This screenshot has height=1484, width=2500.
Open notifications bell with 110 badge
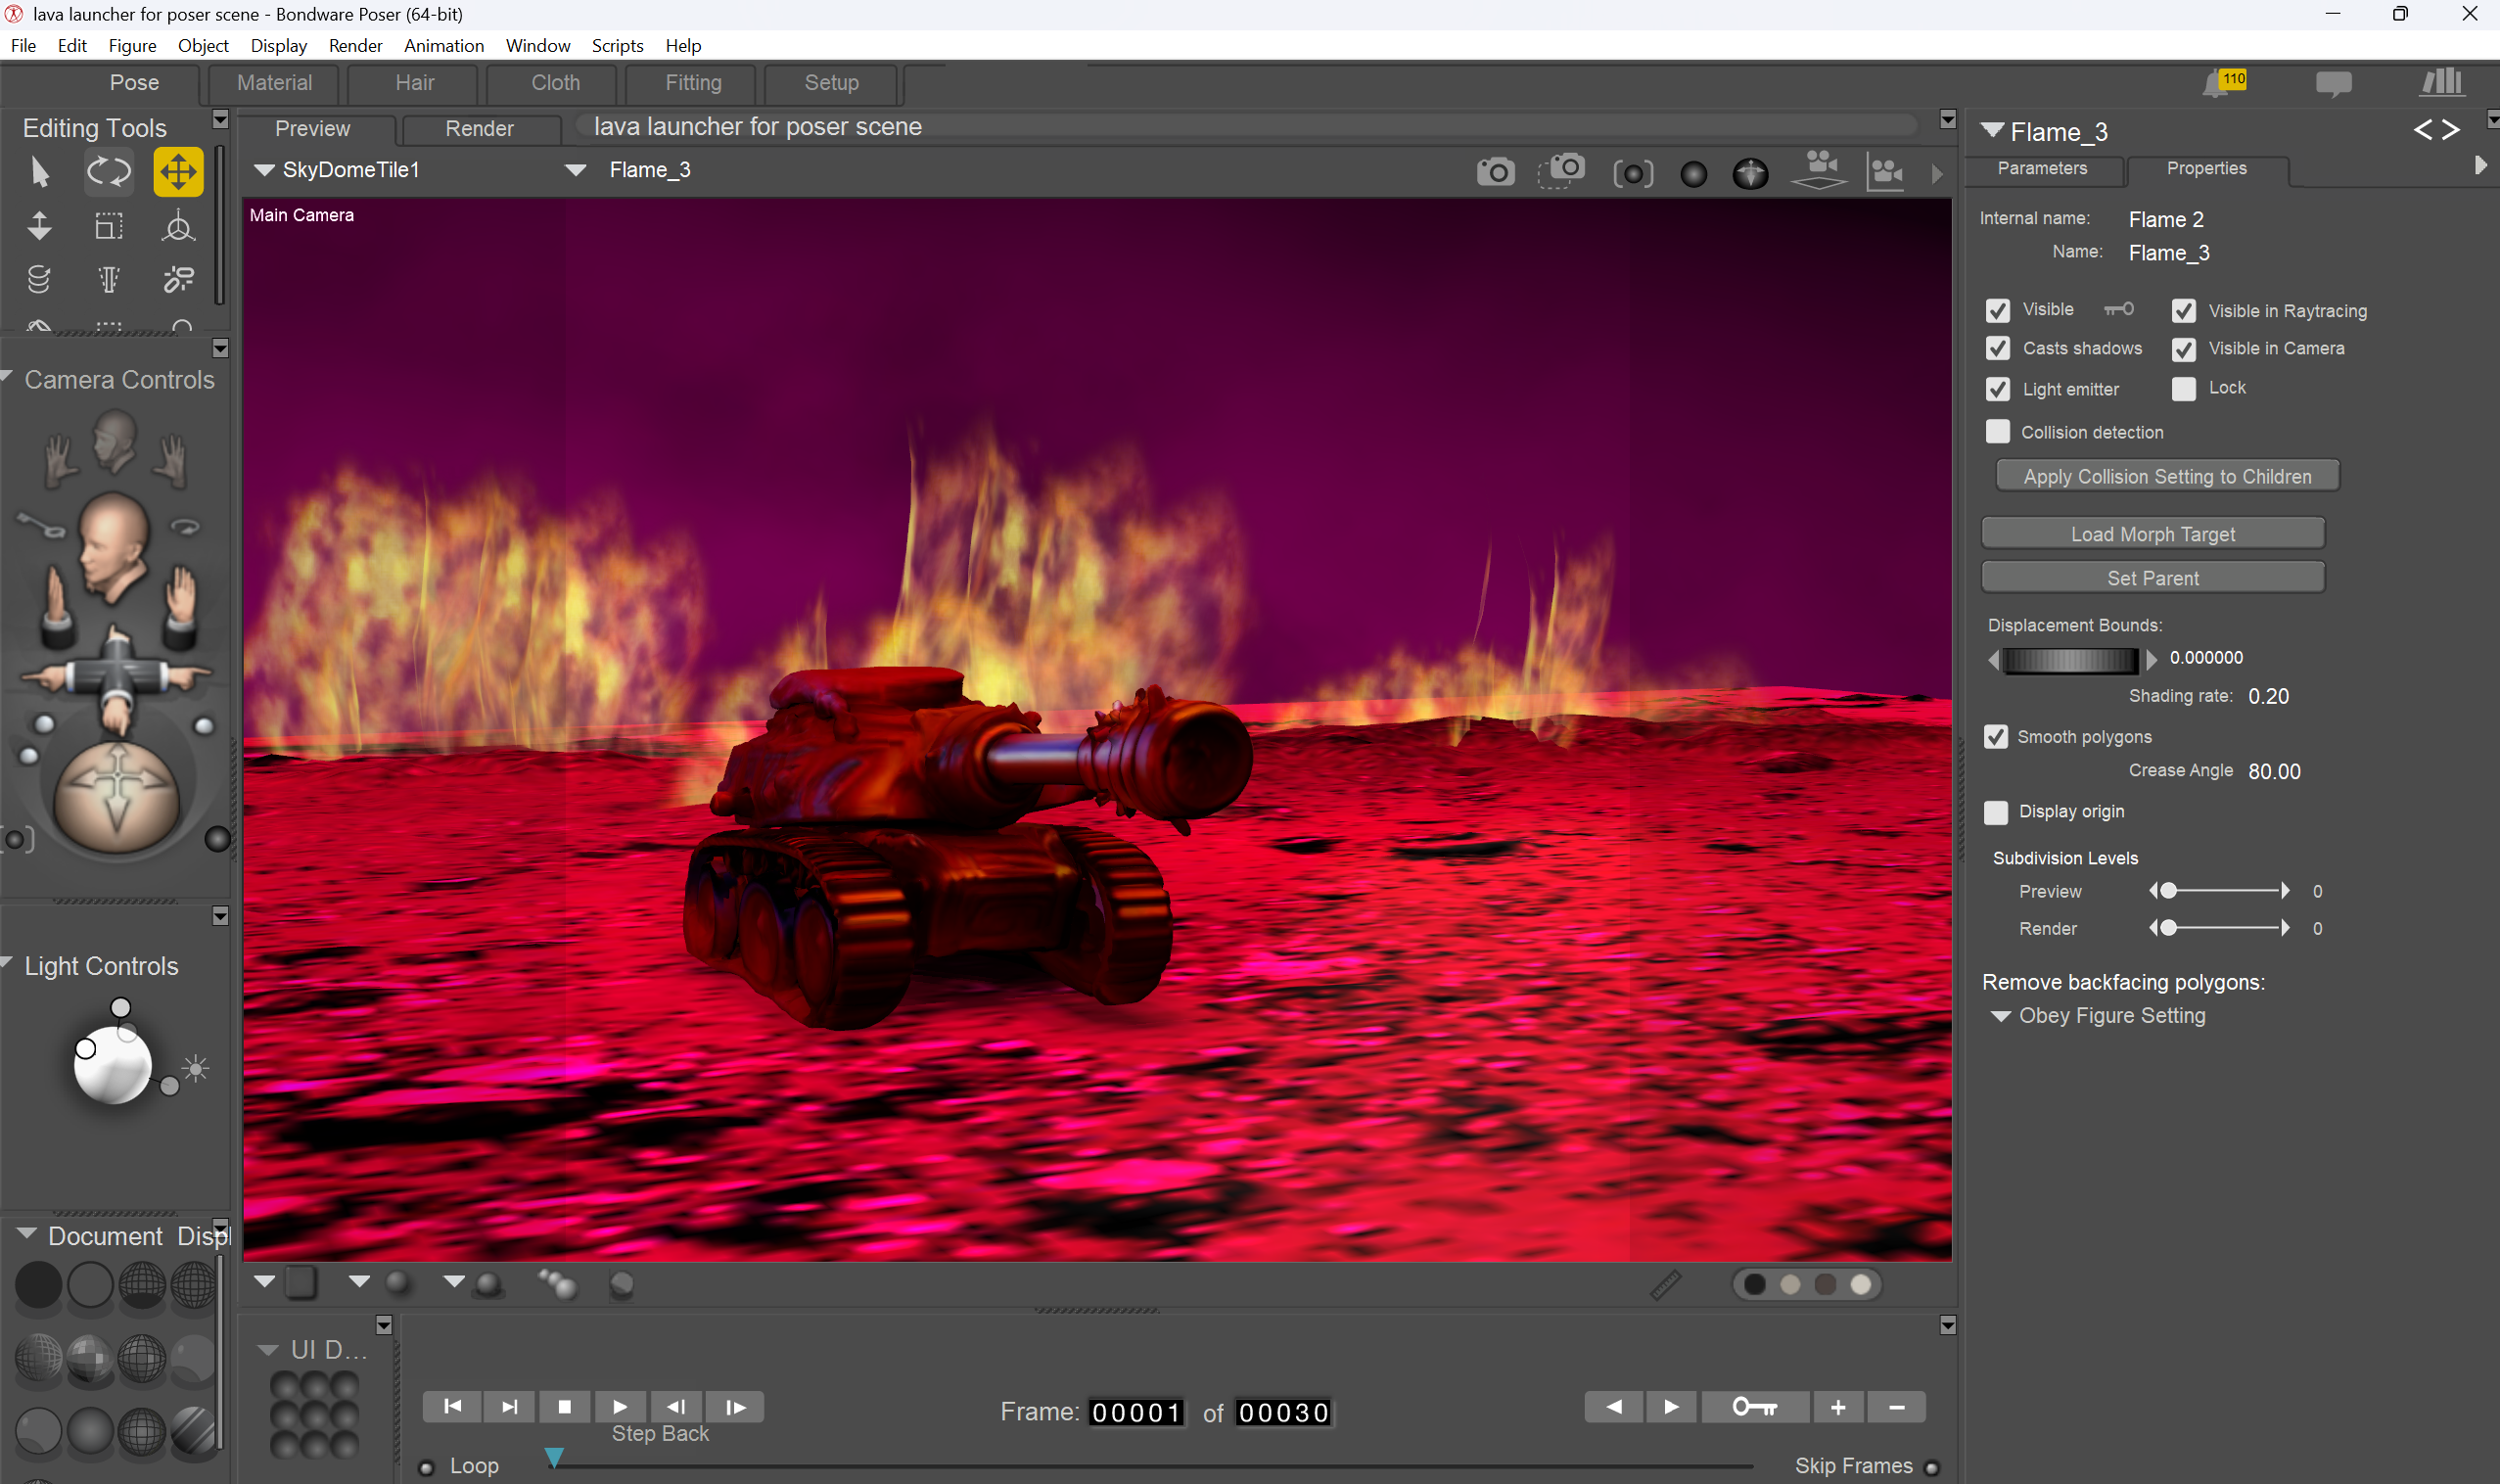pos(2224,83)
